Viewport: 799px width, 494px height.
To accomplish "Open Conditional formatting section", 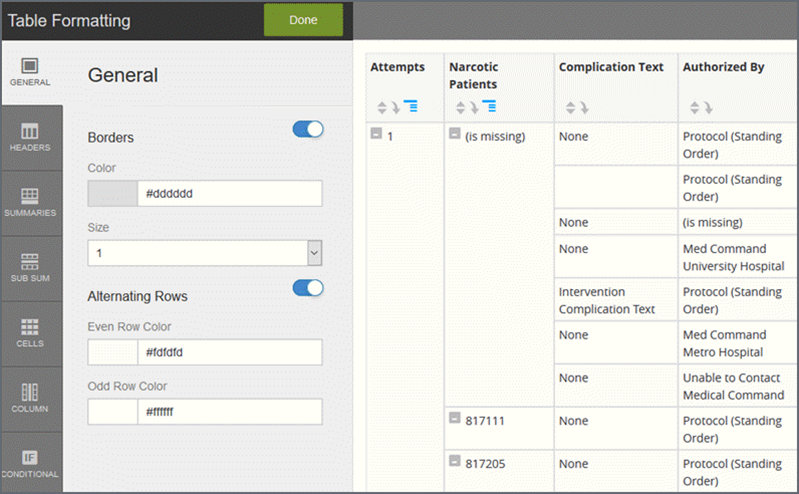I will [30, 463].
